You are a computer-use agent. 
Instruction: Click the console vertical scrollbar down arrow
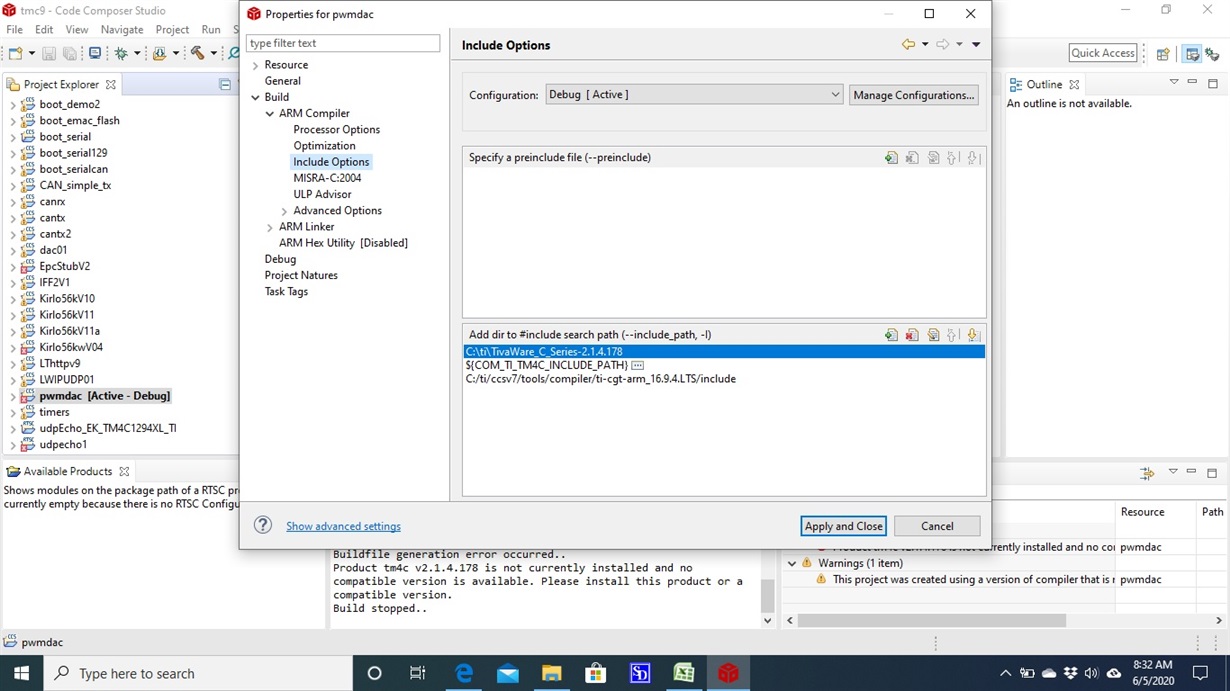pyautogui.click(x=768, y=620)
